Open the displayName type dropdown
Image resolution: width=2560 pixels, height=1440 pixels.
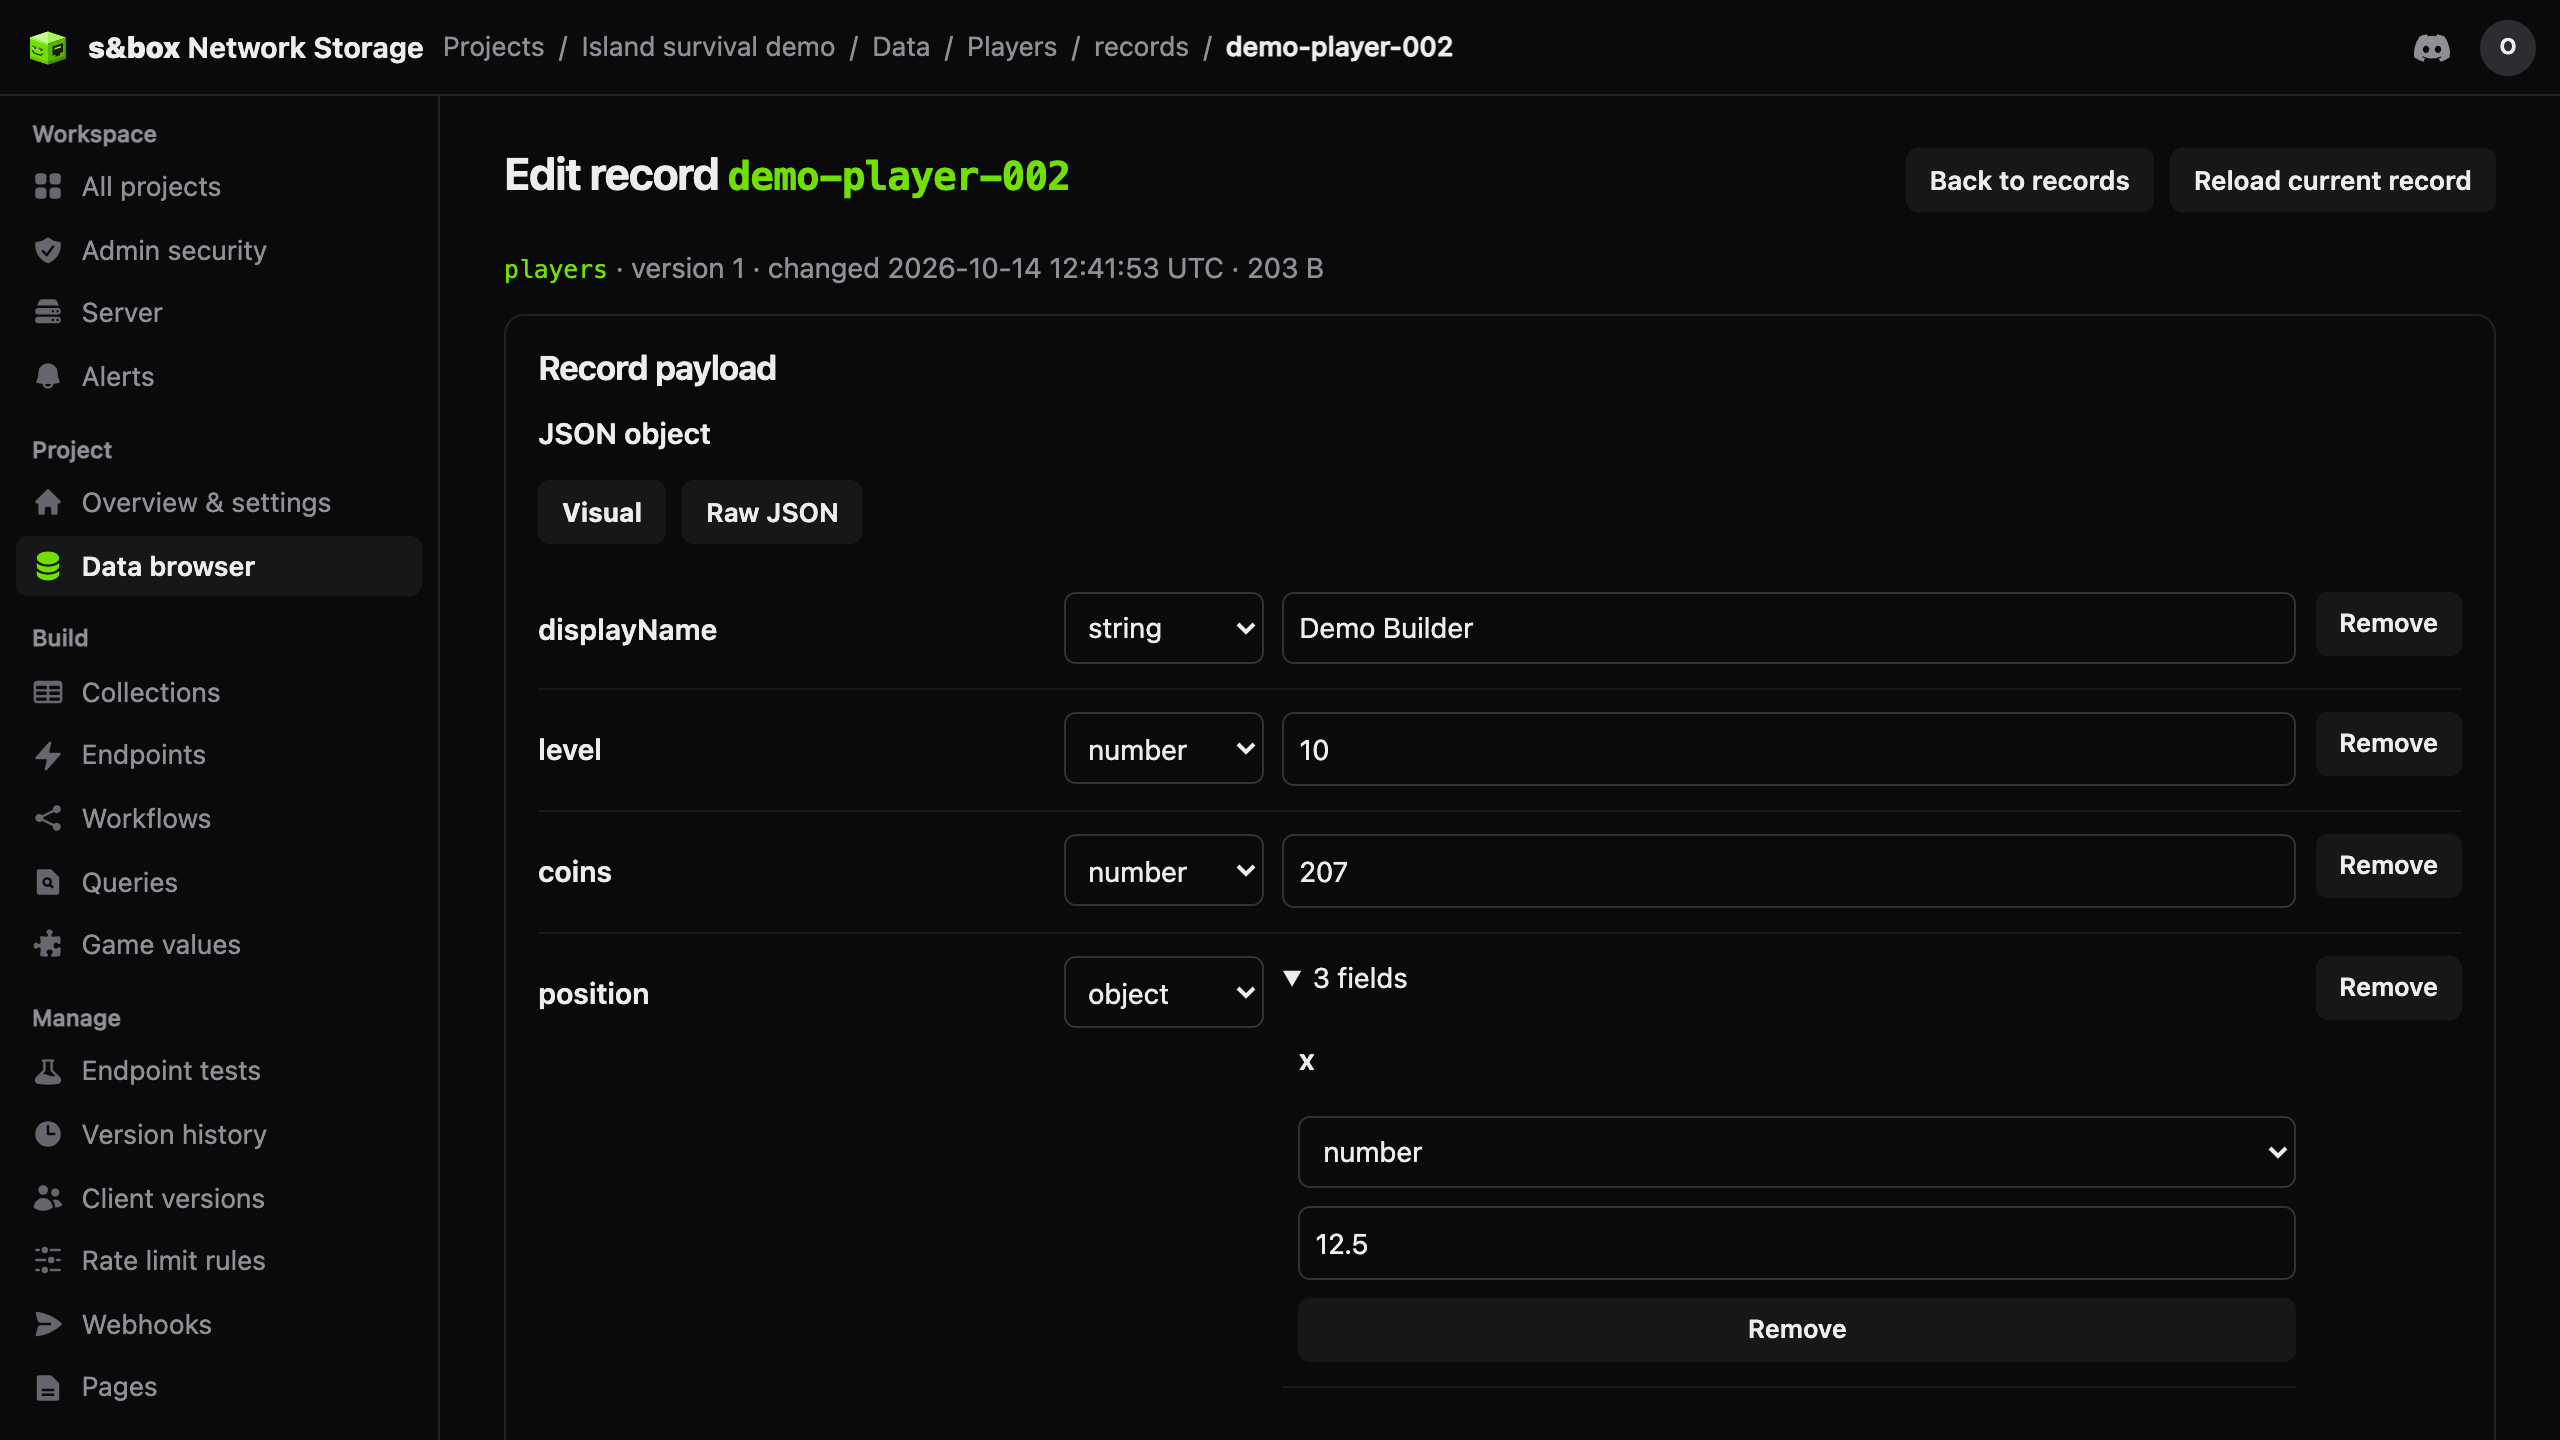pyautogui.click(x=1163, y=628)
